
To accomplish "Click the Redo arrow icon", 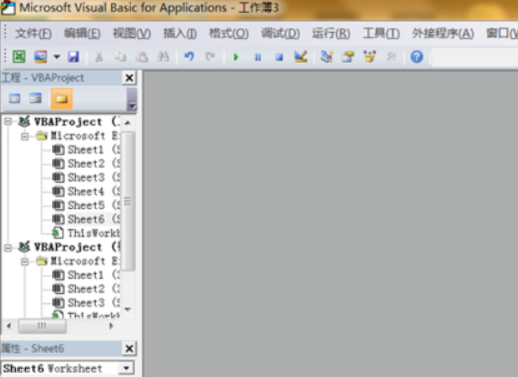I will [x=210, y=57].
